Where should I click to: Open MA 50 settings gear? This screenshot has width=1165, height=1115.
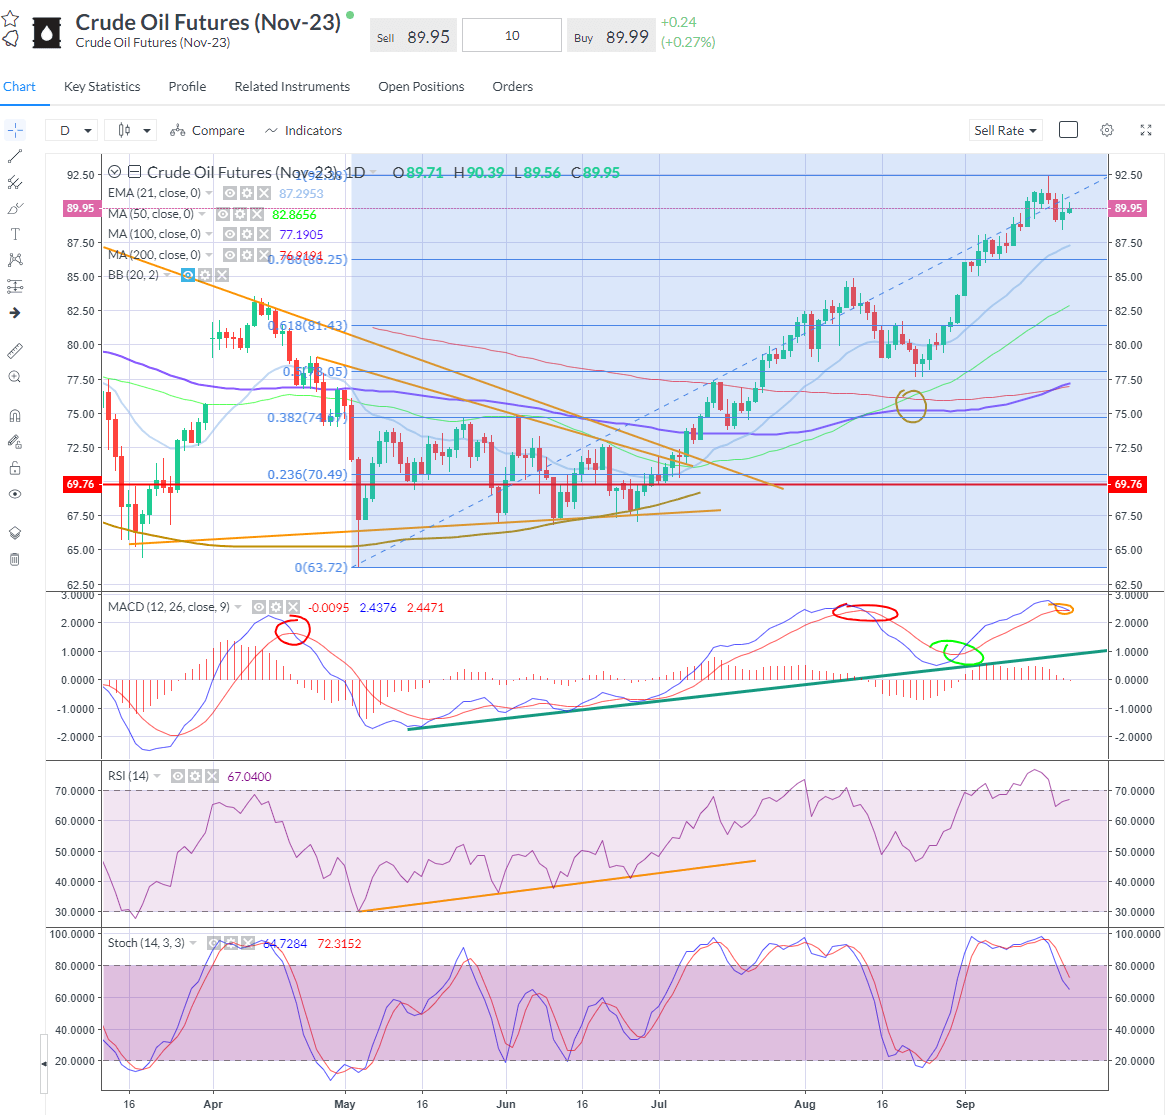[x=239, y=214]
